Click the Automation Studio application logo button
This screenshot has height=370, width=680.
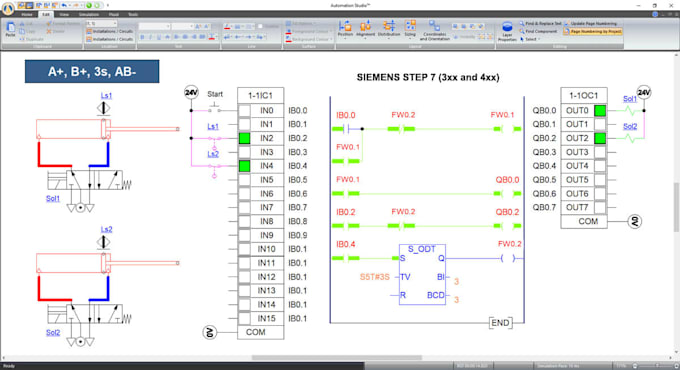click(8, 9)
